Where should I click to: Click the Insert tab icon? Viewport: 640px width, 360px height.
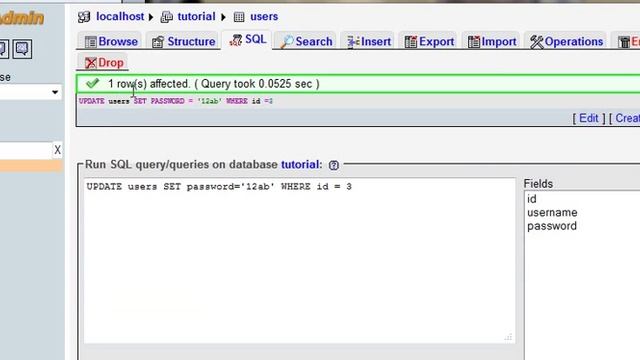(x=353, y=42)
